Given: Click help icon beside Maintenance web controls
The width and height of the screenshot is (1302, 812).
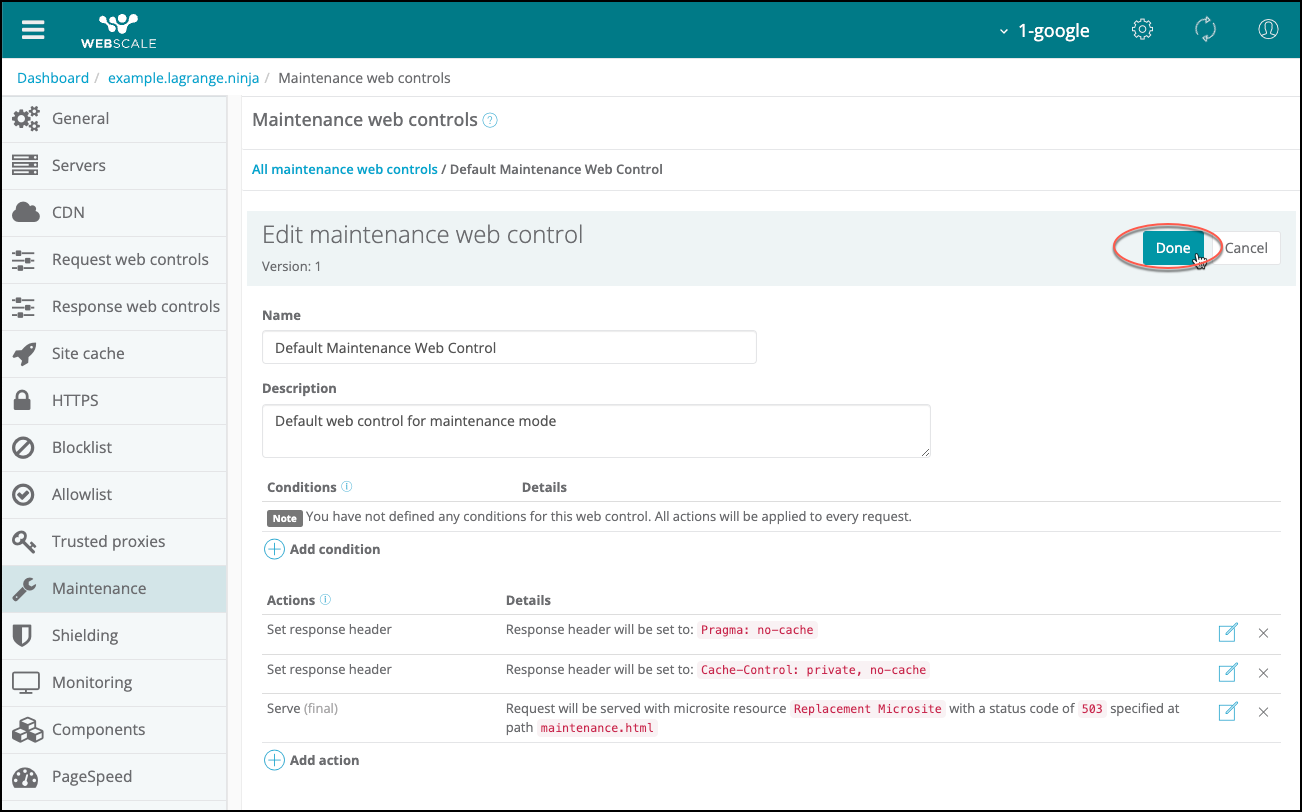Looking at the screenshot, I should point(490,121).
